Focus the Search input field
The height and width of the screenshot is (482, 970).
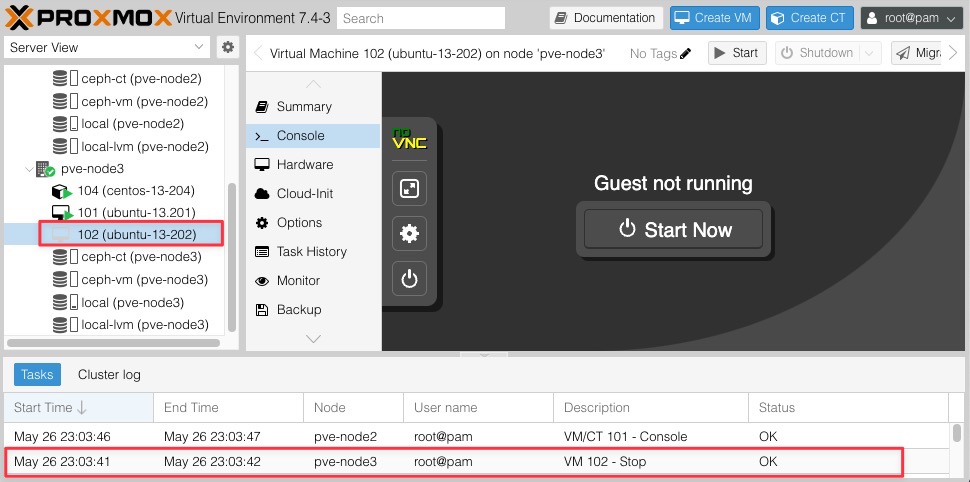click(421, 18)
